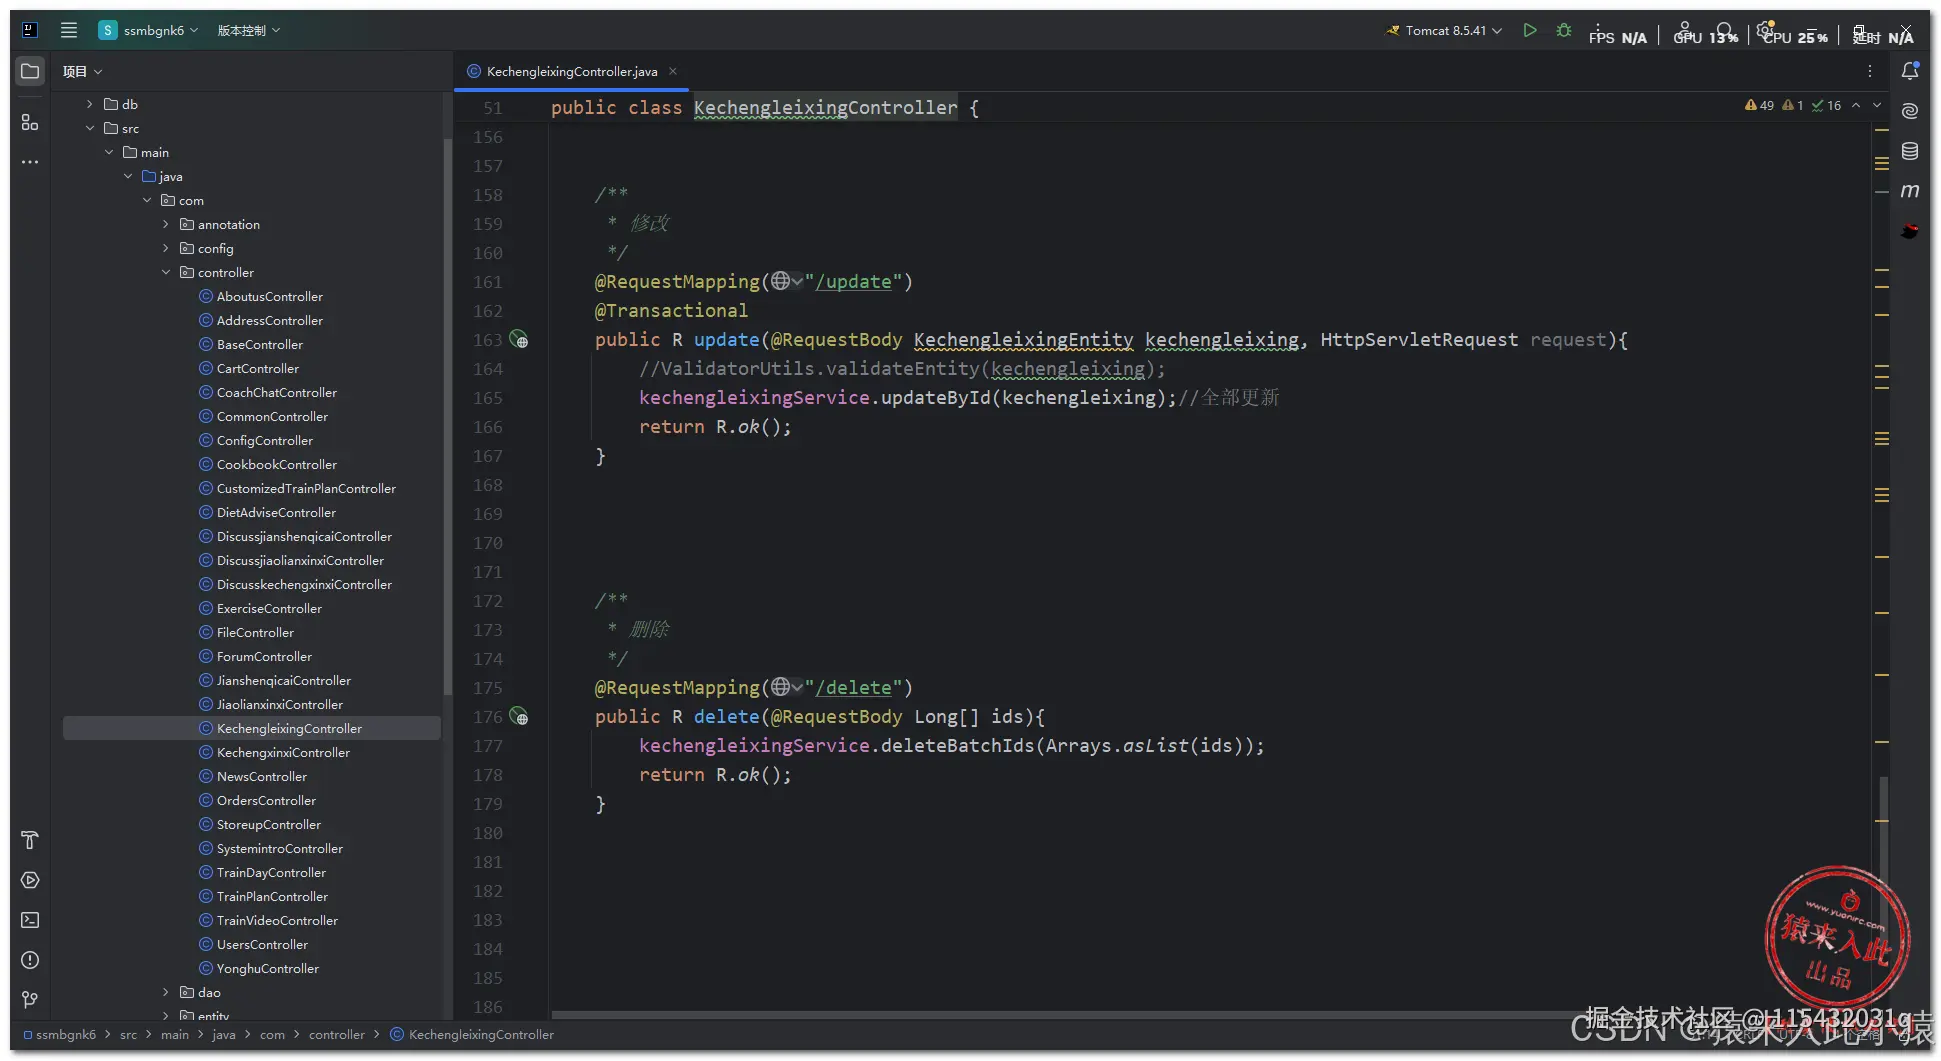Open the Database tool window

click(x=1910, y=151)
